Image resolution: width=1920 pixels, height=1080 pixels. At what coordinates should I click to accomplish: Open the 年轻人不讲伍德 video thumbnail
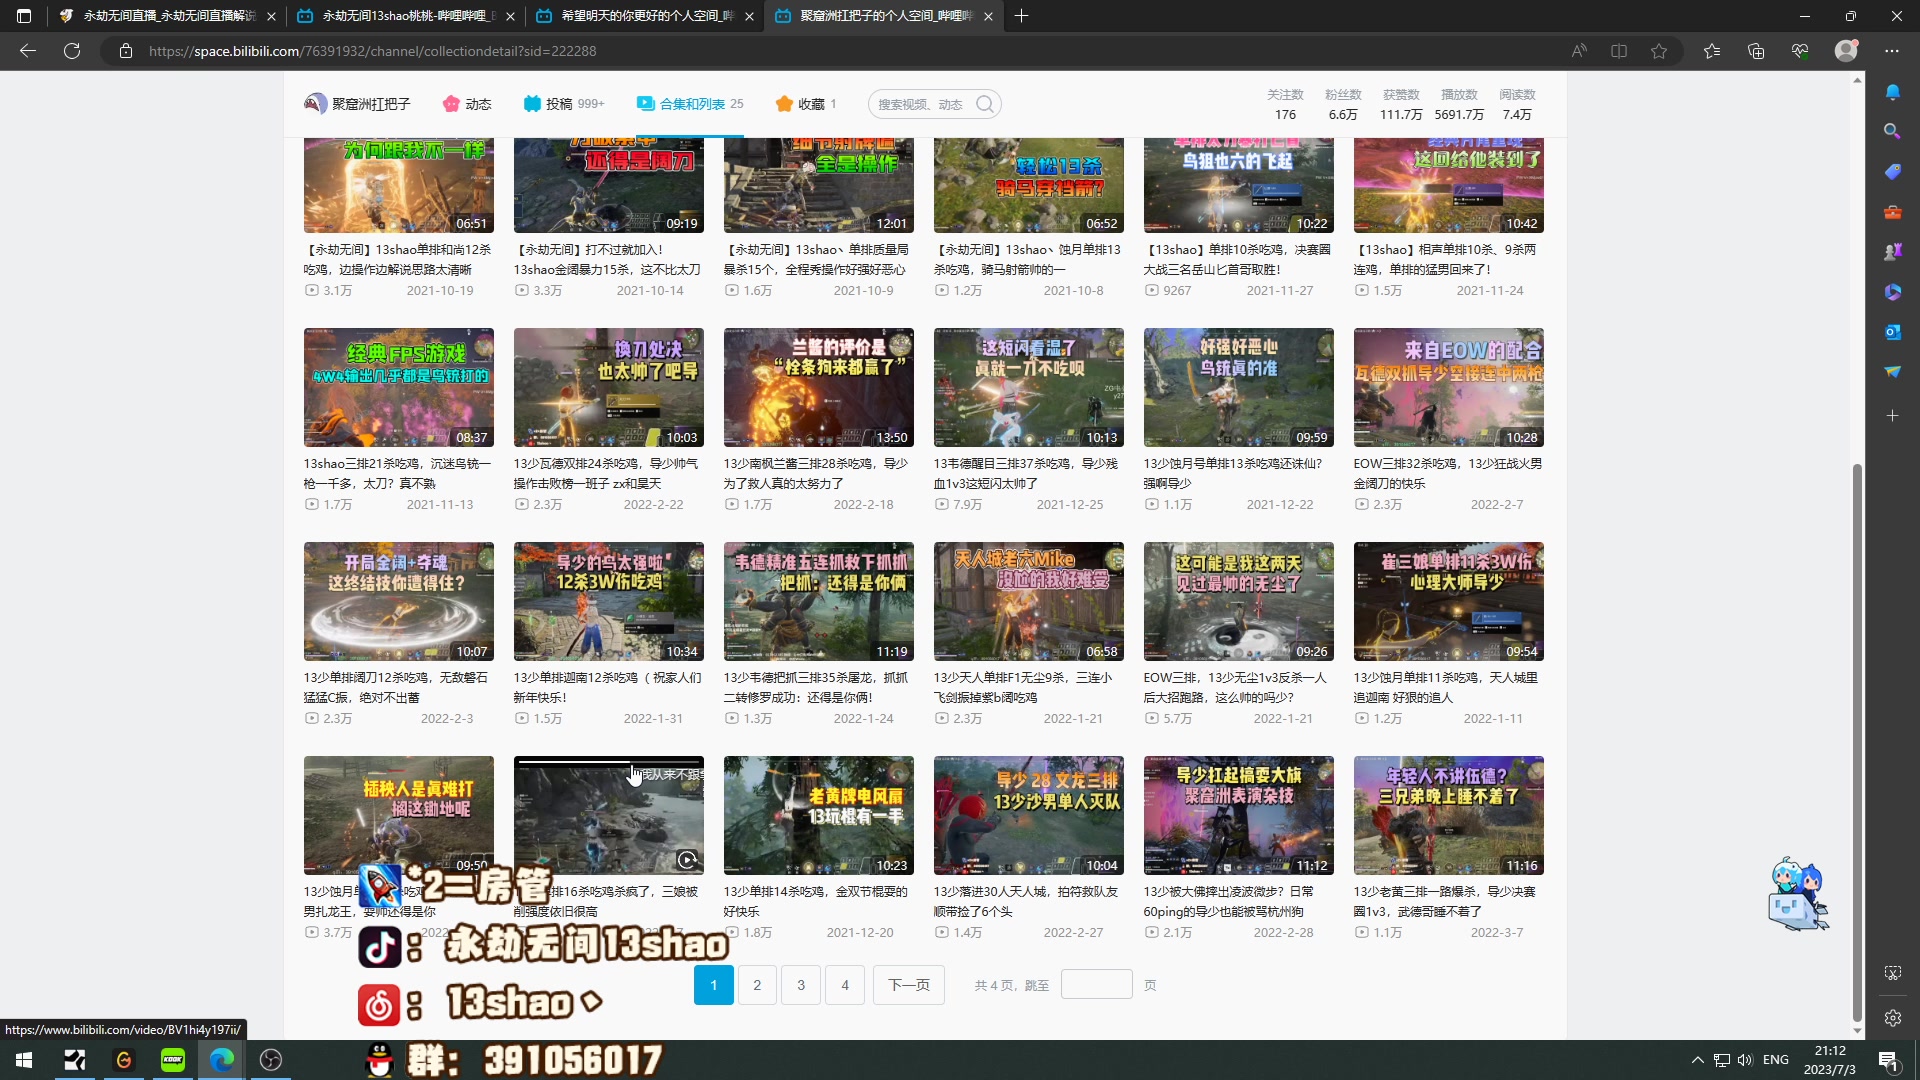[1449, 815]
